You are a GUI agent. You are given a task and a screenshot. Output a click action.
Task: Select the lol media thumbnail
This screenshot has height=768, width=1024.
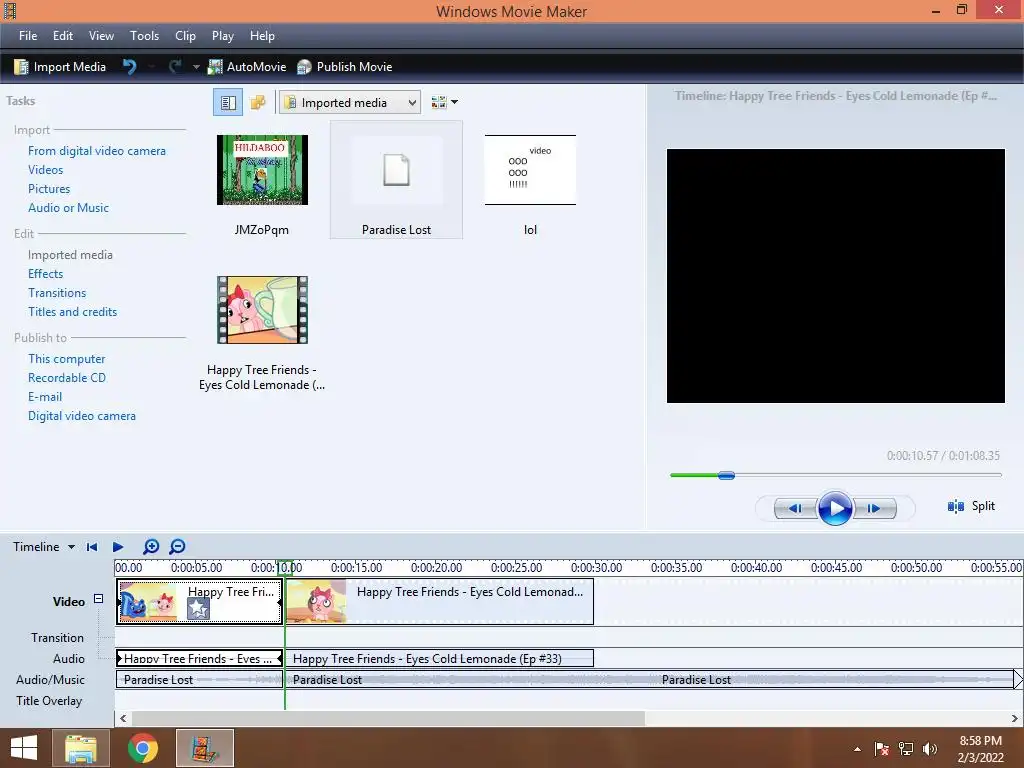[x=530, y=170]
